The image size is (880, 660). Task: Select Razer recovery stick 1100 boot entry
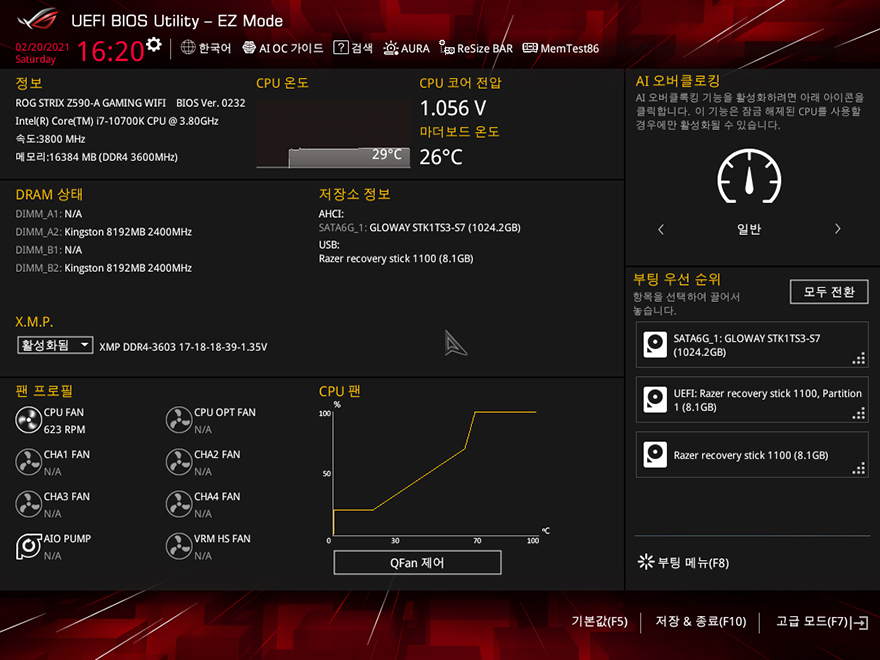[752, 455]
